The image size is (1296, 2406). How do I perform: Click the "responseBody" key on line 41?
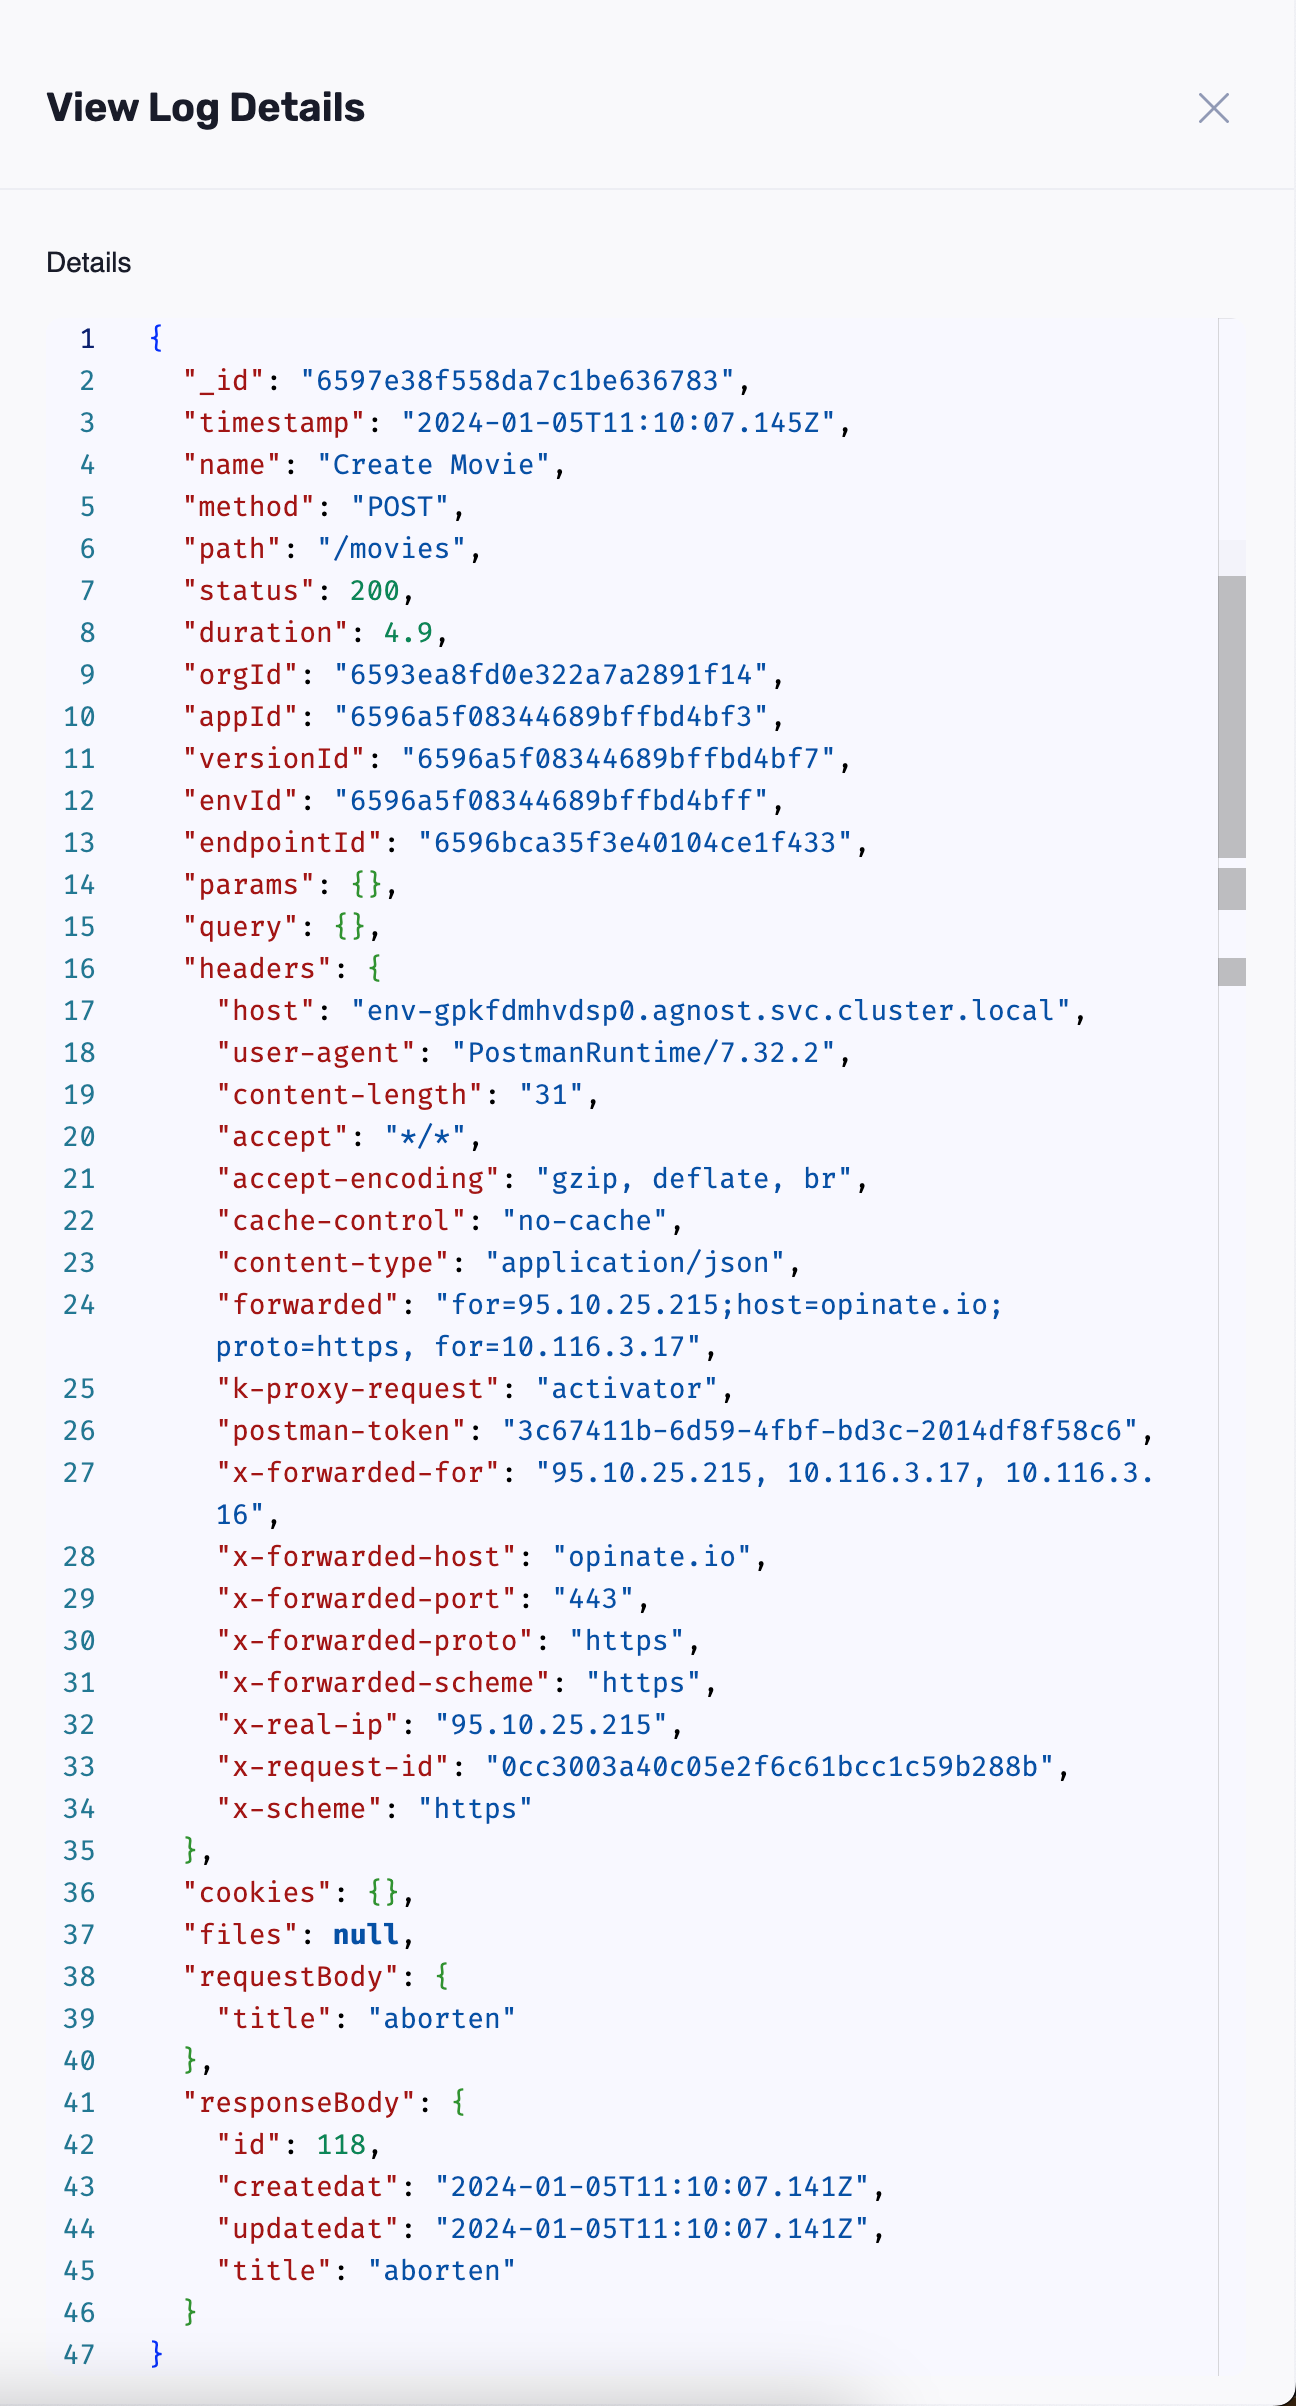299,2103
